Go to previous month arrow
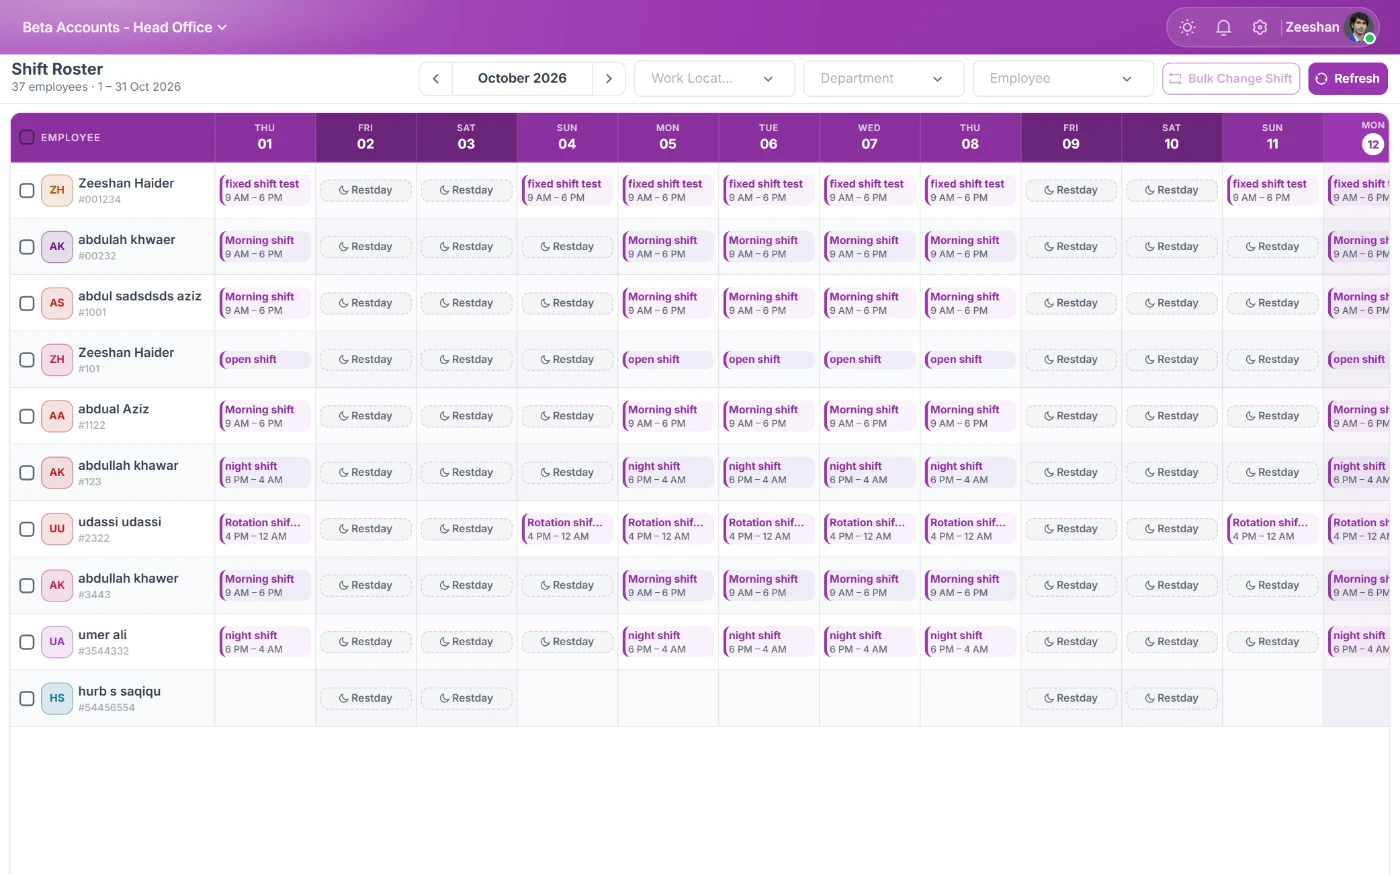 coord(436,78)
